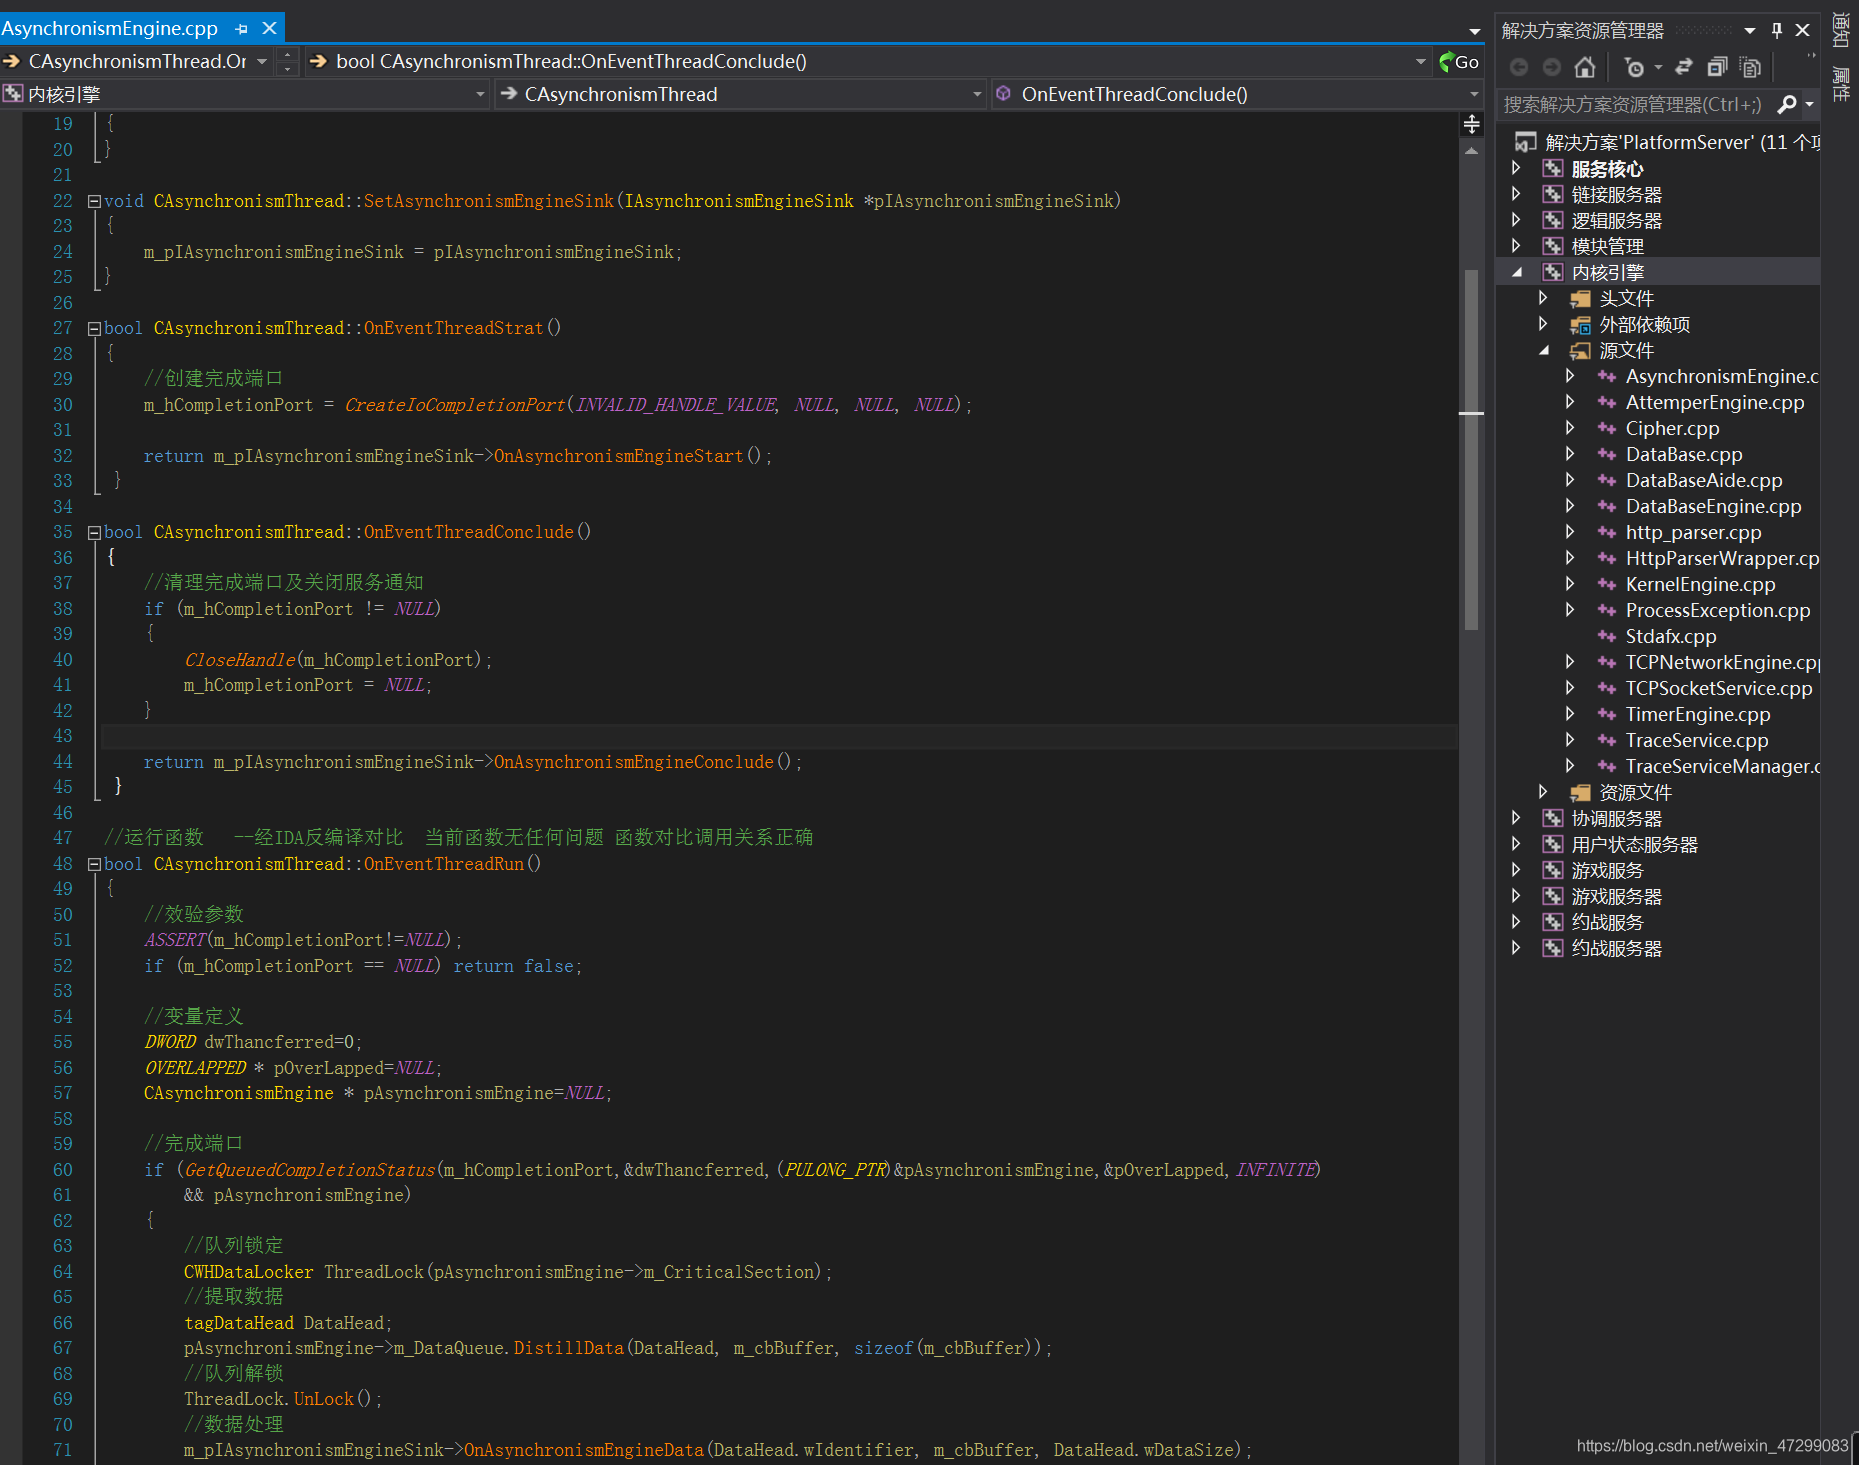
Task: Click the Collapse All icon in Solution Explorer
Action: click(1717, 67)
